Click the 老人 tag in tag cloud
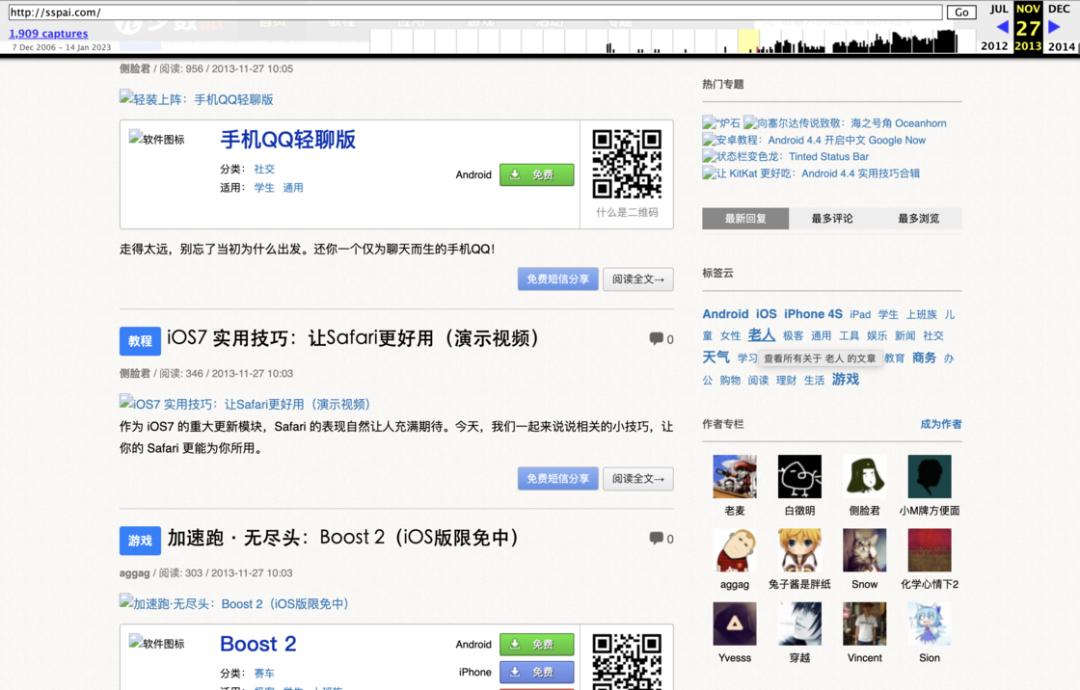 point(761,335)
